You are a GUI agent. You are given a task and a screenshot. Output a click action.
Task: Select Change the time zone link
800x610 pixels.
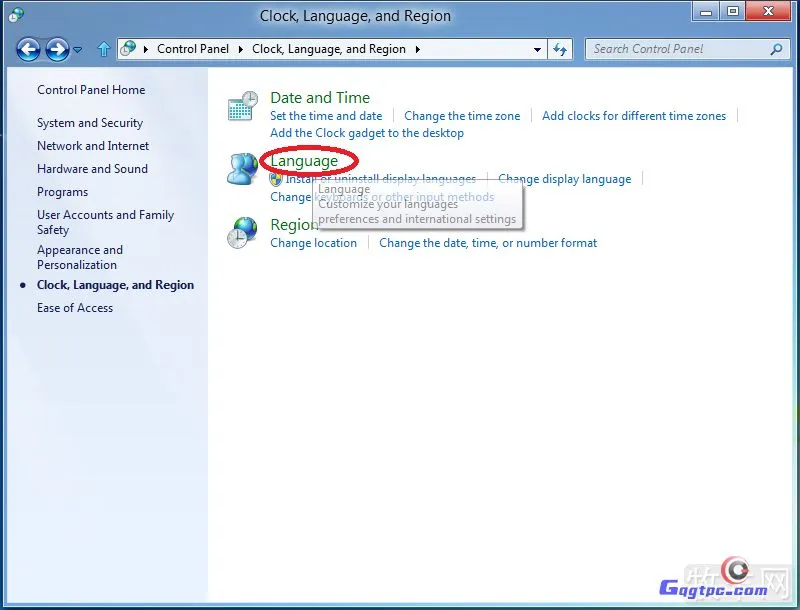pos(462,116)
